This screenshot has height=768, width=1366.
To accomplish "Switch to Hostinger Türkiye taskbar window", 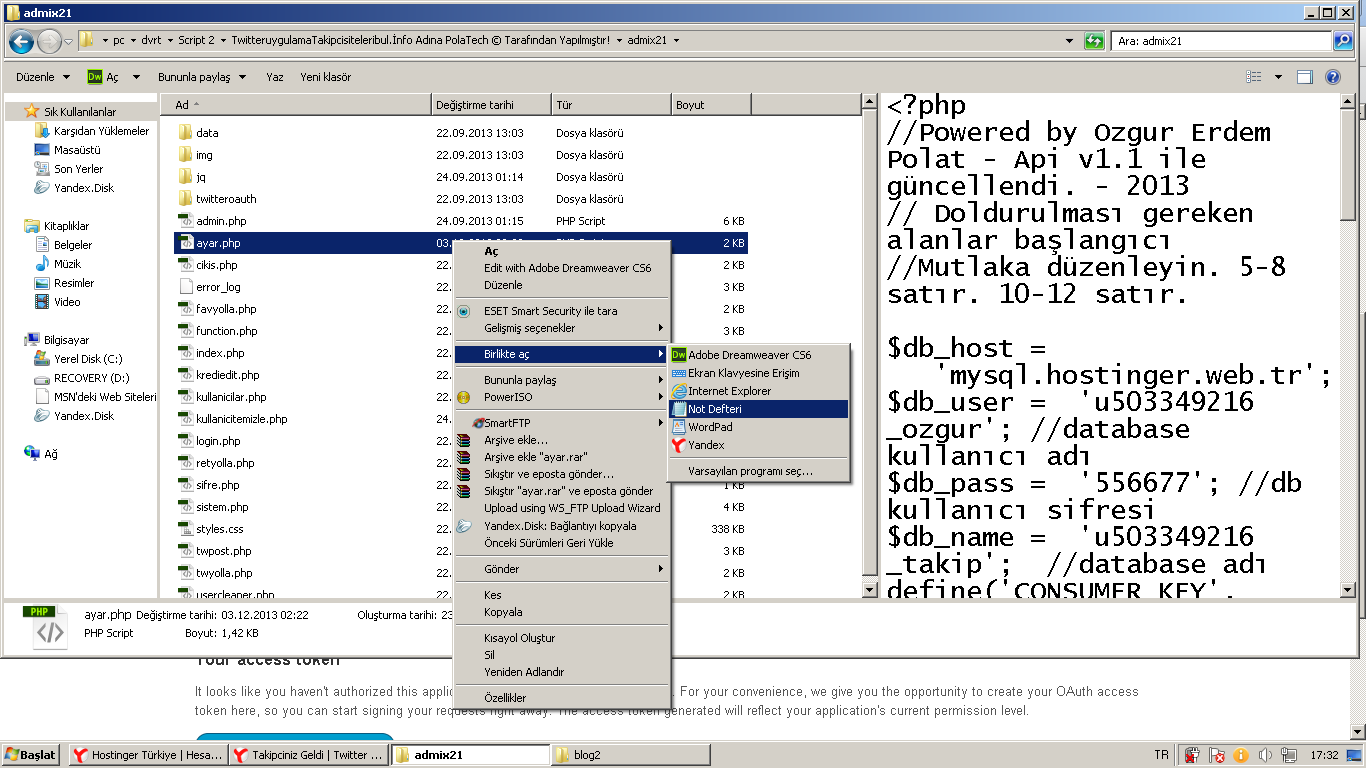I will 147,755.
